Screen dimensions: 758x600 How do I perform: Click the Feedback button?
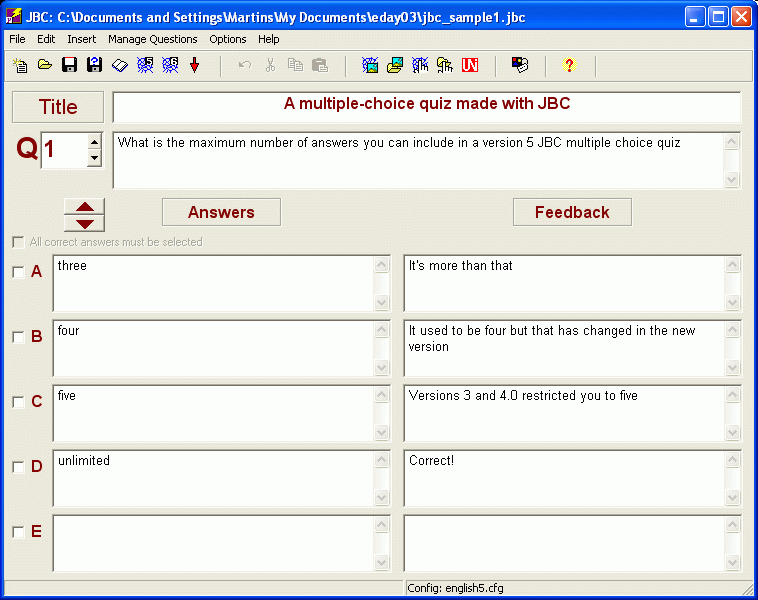tap(572, 212)
